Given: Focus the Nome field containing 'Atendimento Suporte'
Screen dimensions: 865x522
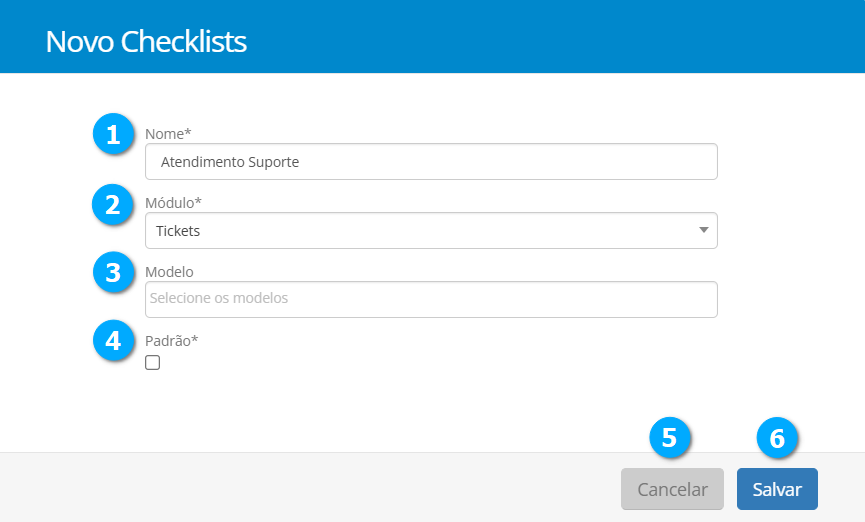Looking at the screenshot, I should pos(430,161).
